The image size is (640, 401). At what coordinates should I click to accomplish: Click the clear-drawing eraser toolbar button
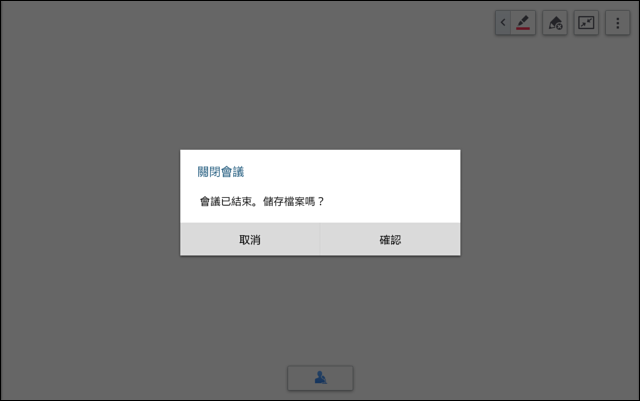(555, 23)
